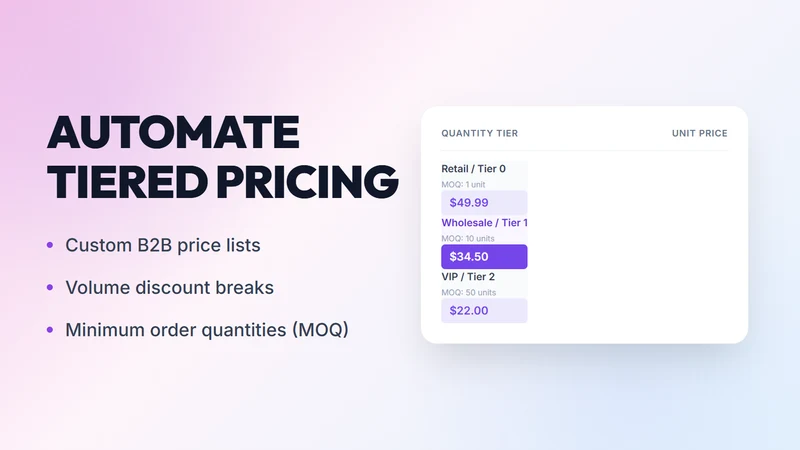The image size is (800, 450).
Task: Click the Custom B2B price lists text
Action: pos(163,245)
